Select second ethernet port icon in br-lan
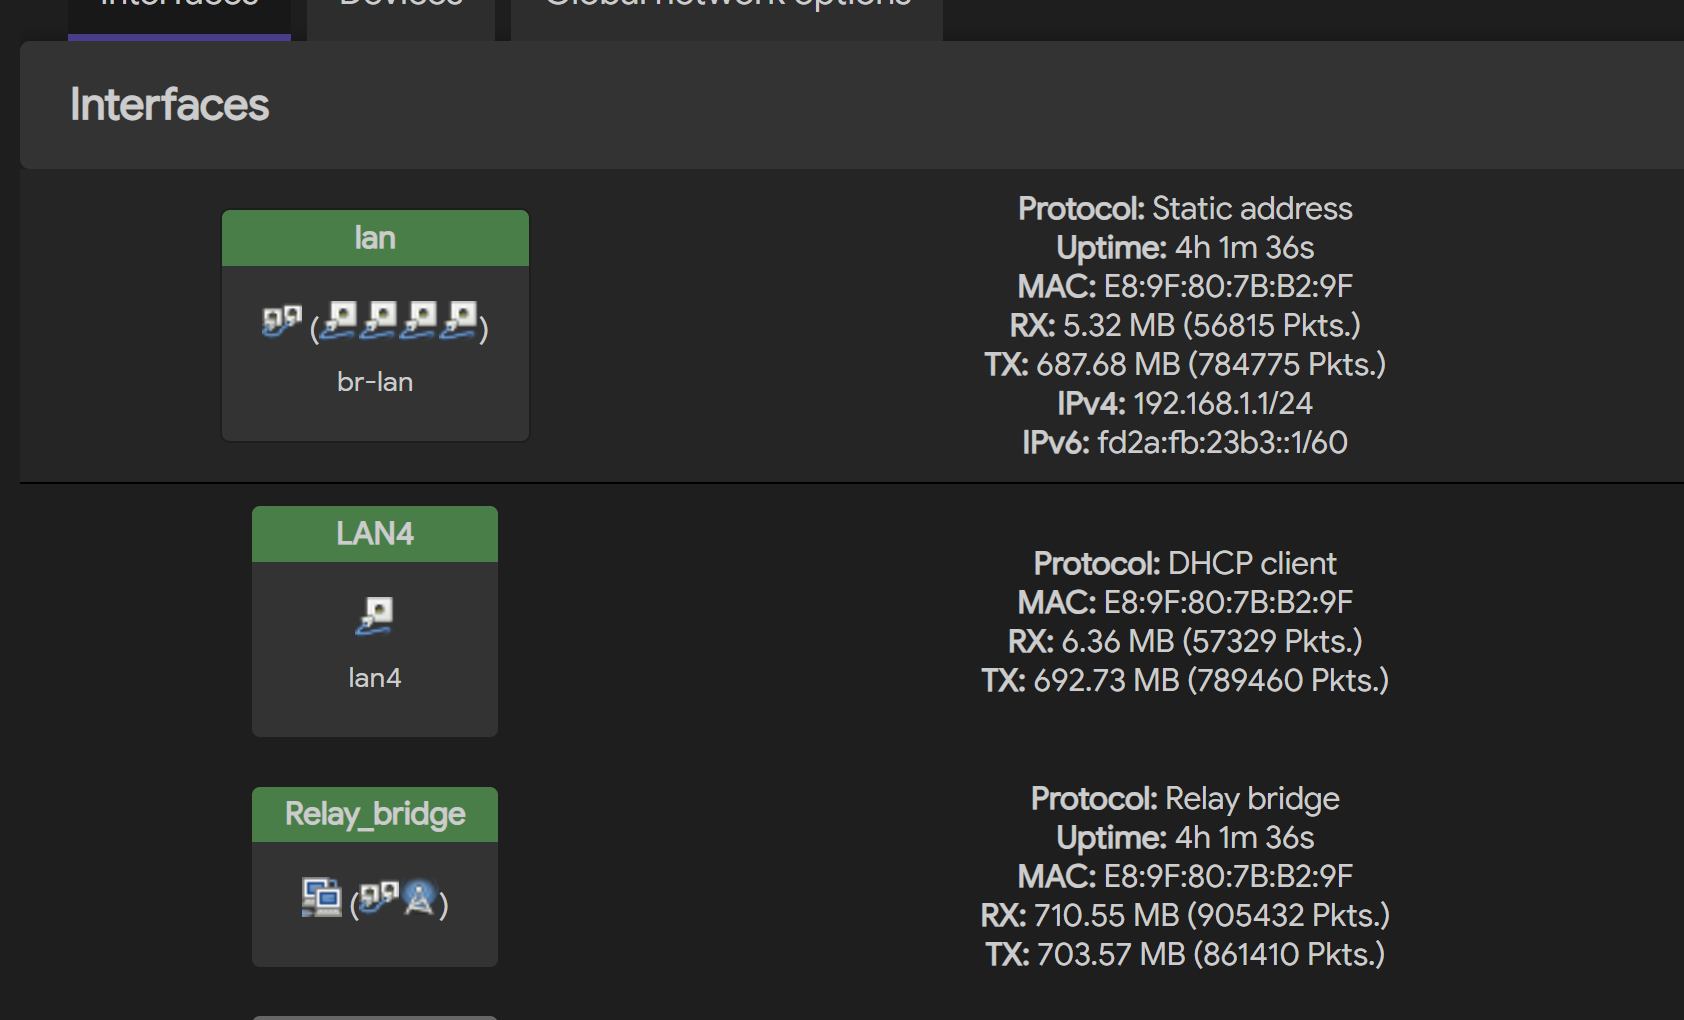Viewport: 1684px width, 1020px height. (379, 321)
